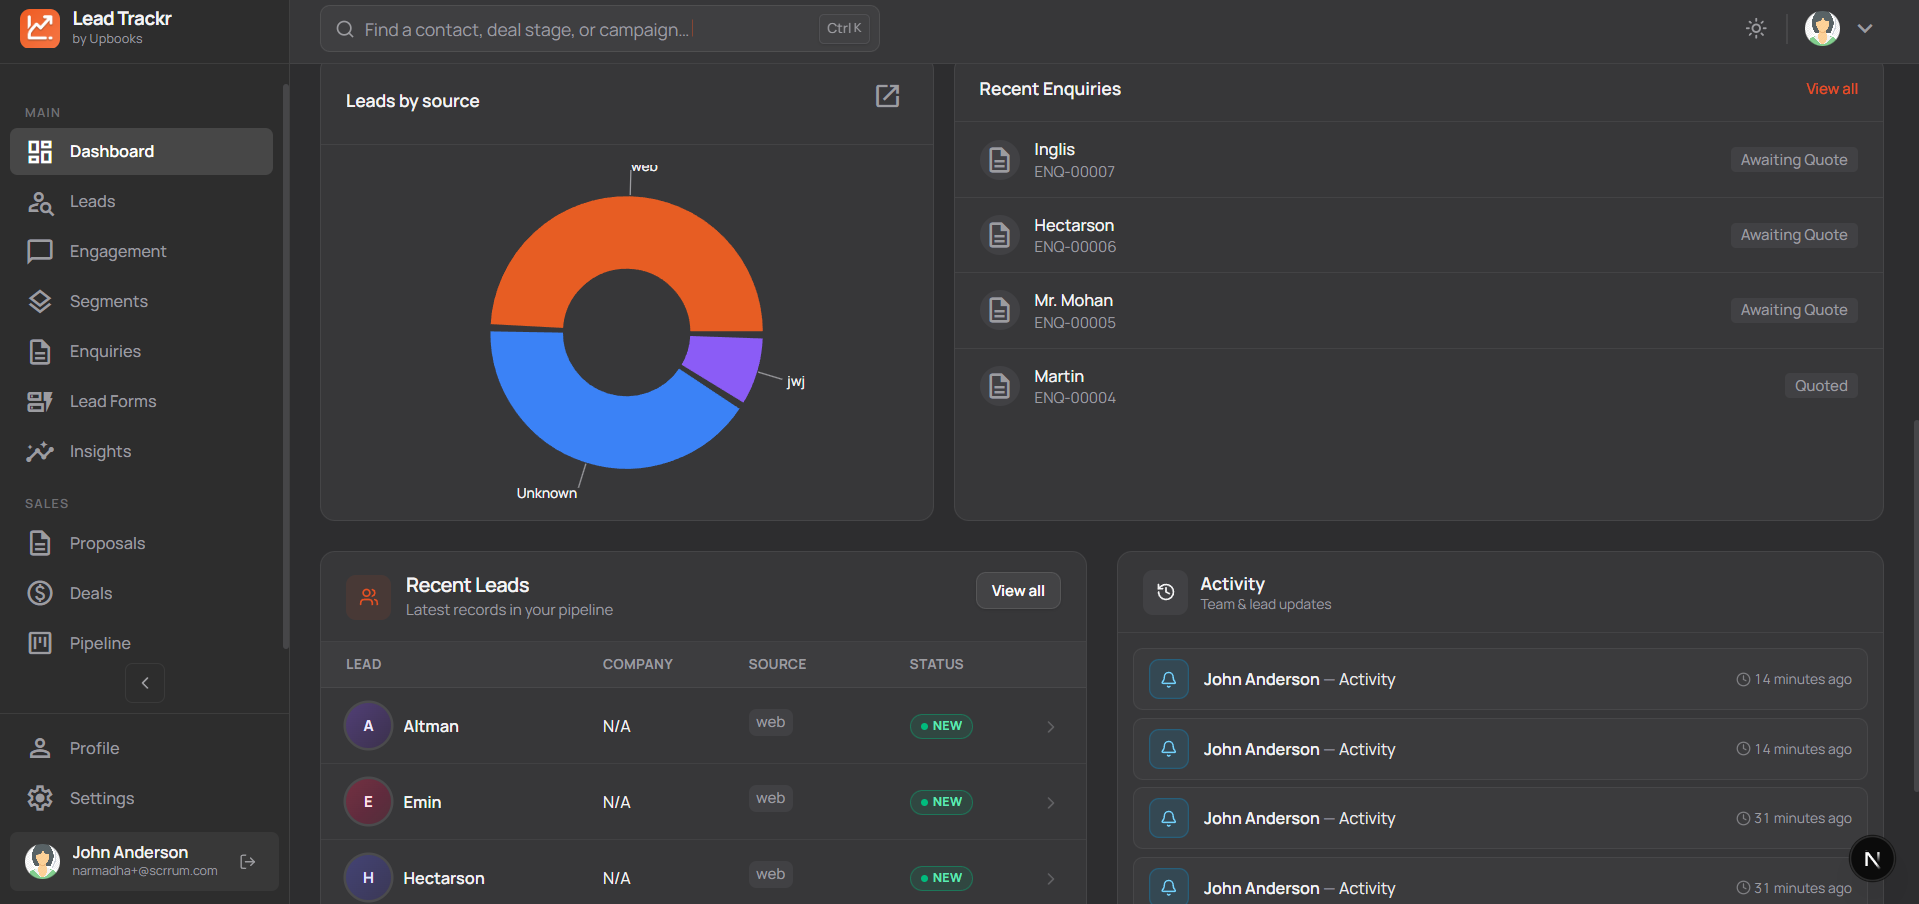This screenshot has height=904, width=1919.
Task: Click the Activity history clock icon
Action: 1165,592
